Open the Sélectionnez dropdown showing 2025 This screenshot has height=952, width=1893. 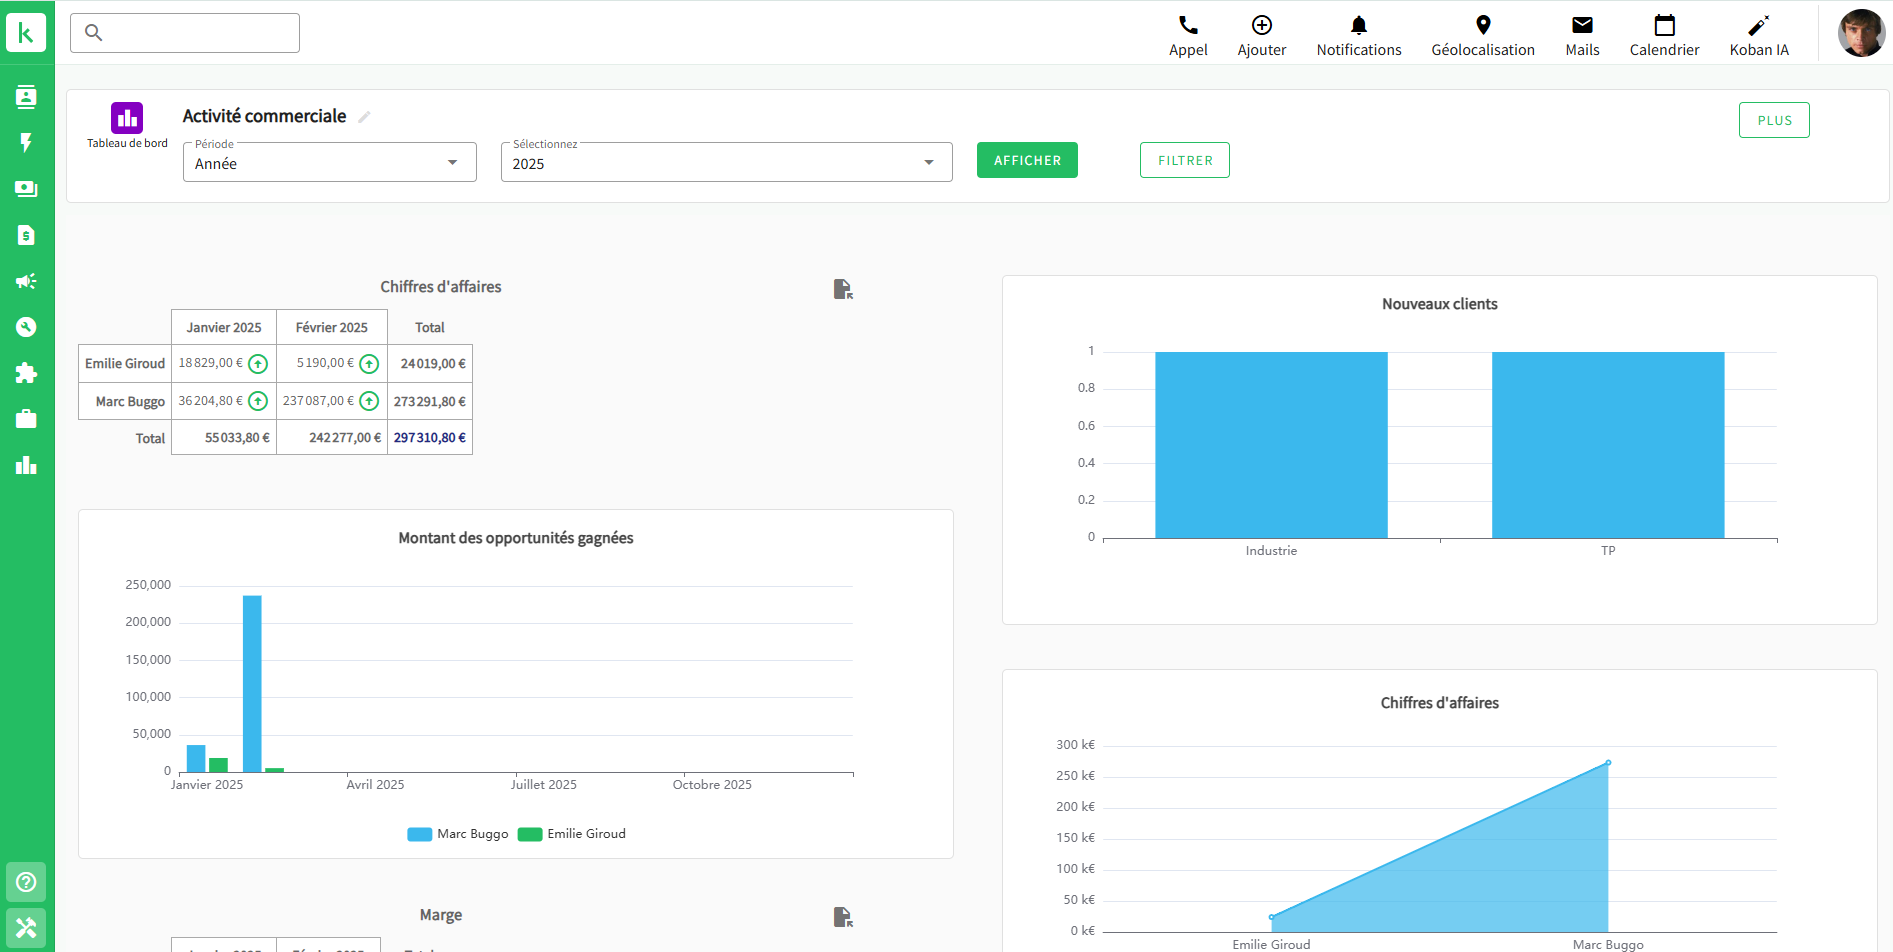tap(727, 162)
